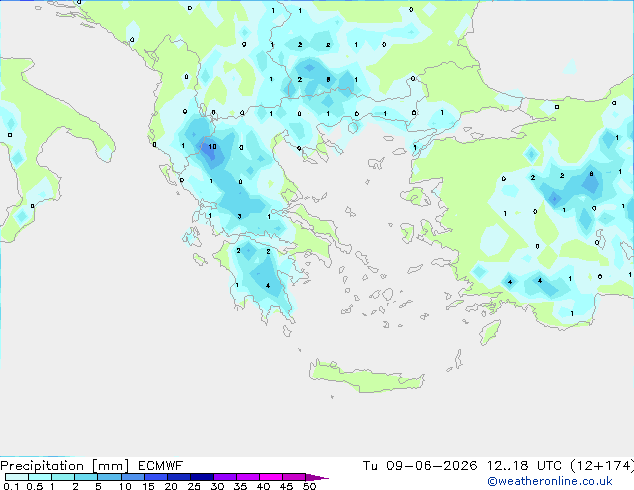This screenshot has width=634, height=490.
Task: Click the legend value label '20'
Action: tap(171, 486)
